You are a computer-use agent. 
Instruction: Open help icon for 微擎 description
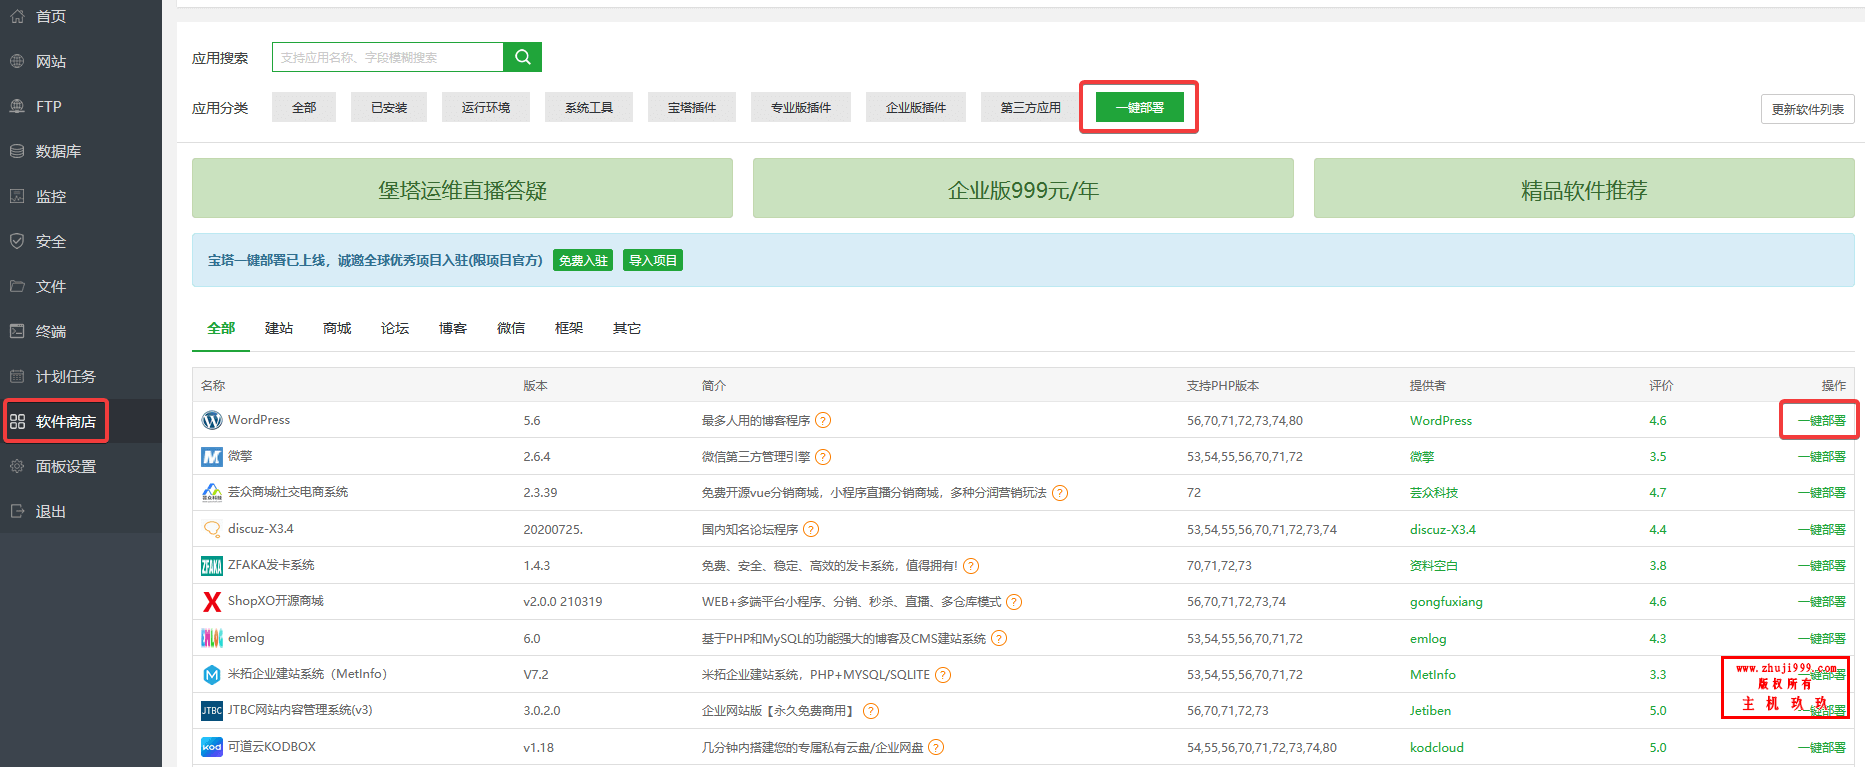click(823, 457)
